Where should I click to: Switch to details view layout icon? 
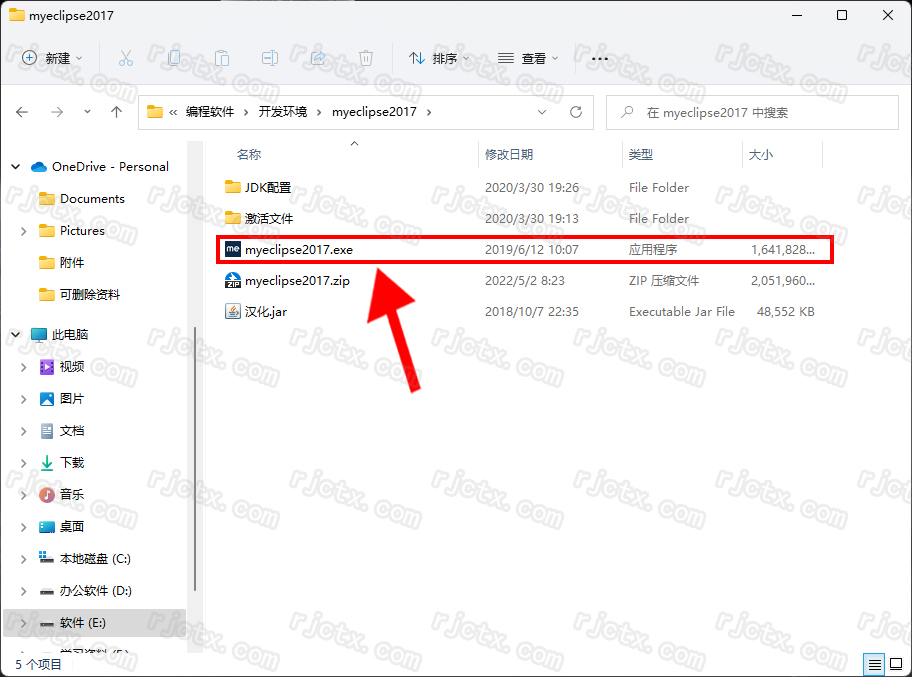874,664
